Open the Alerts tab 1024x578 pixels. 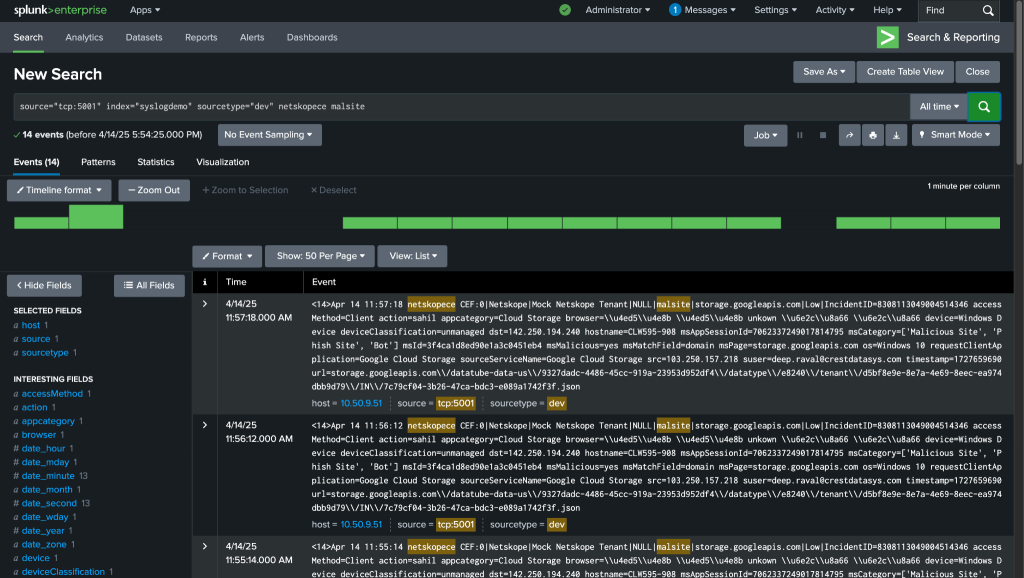click(x=252, y=37)
